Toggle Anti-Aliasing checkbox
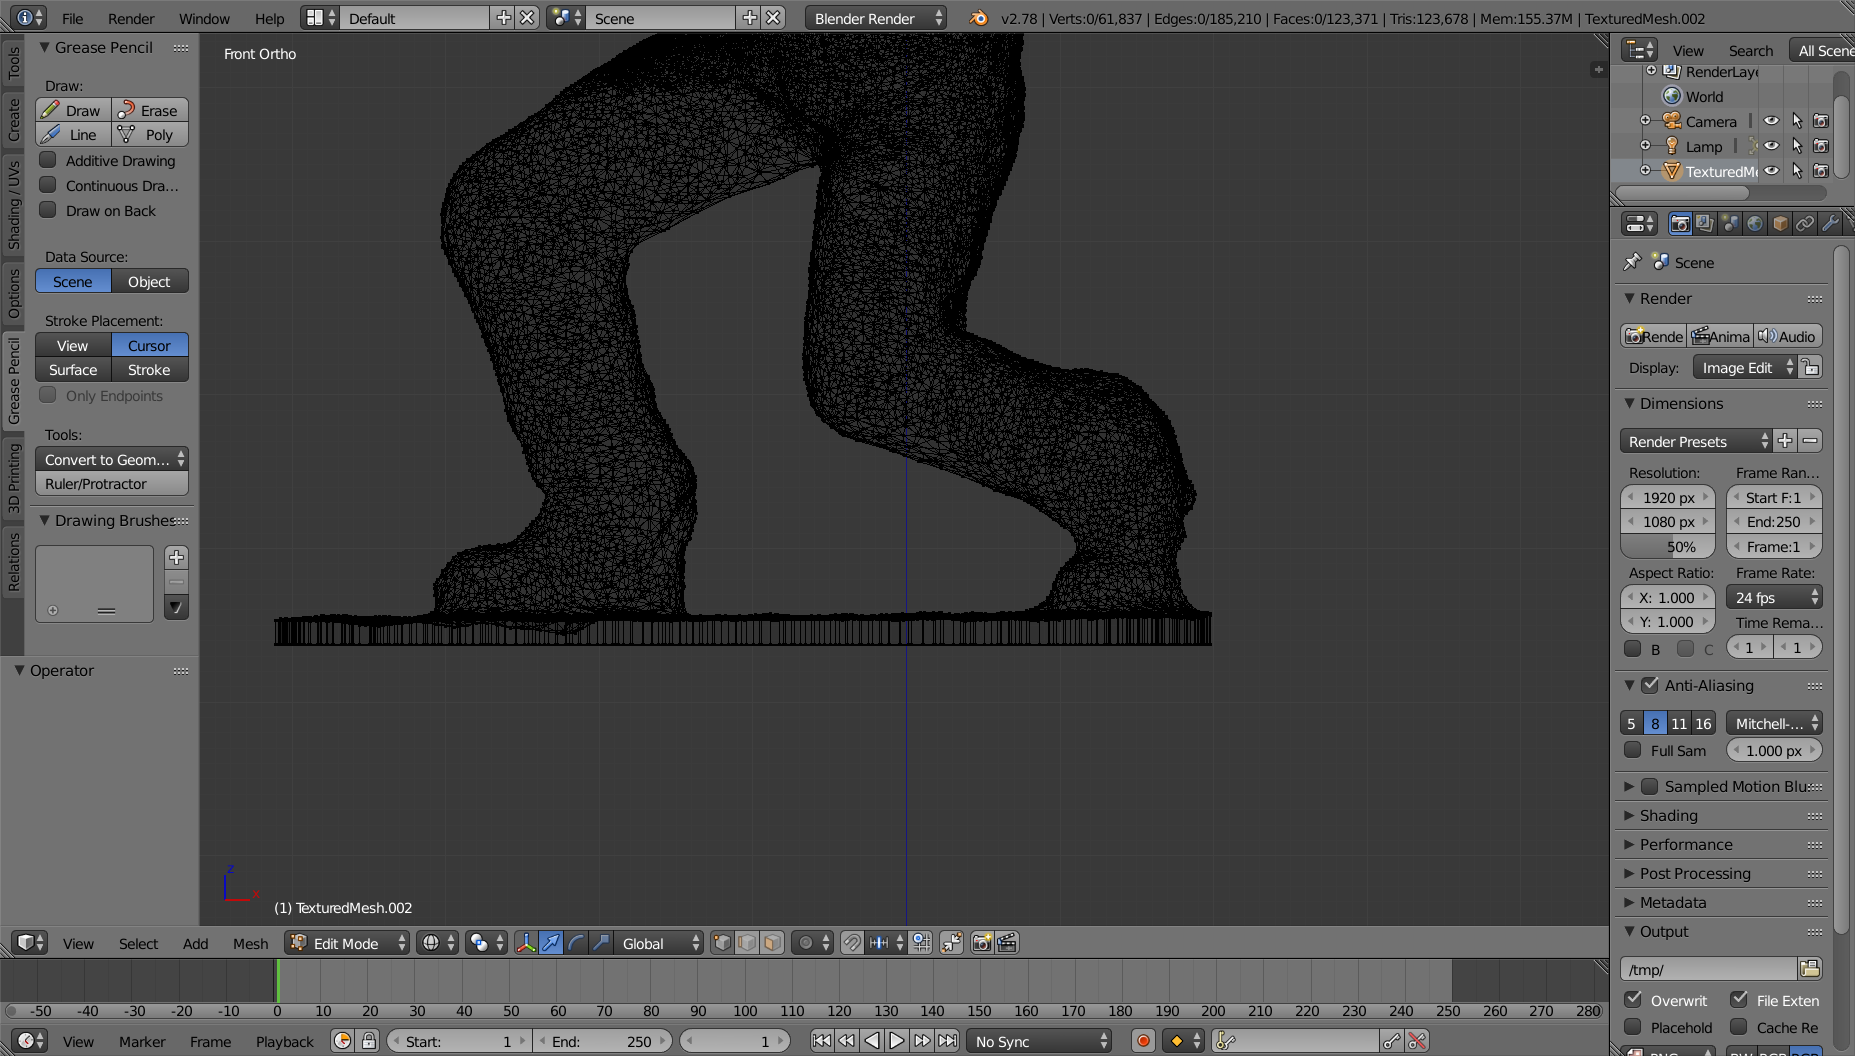This screenshot has height=1056, width=1855. click(1650, 685)
